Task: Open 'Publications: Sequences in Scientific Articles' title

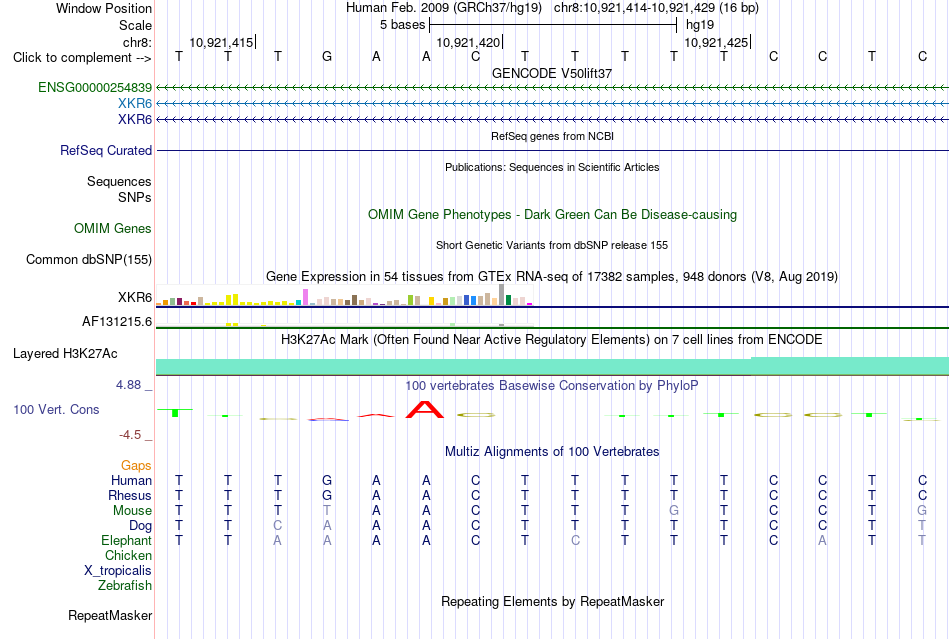Action: [552, 167]
